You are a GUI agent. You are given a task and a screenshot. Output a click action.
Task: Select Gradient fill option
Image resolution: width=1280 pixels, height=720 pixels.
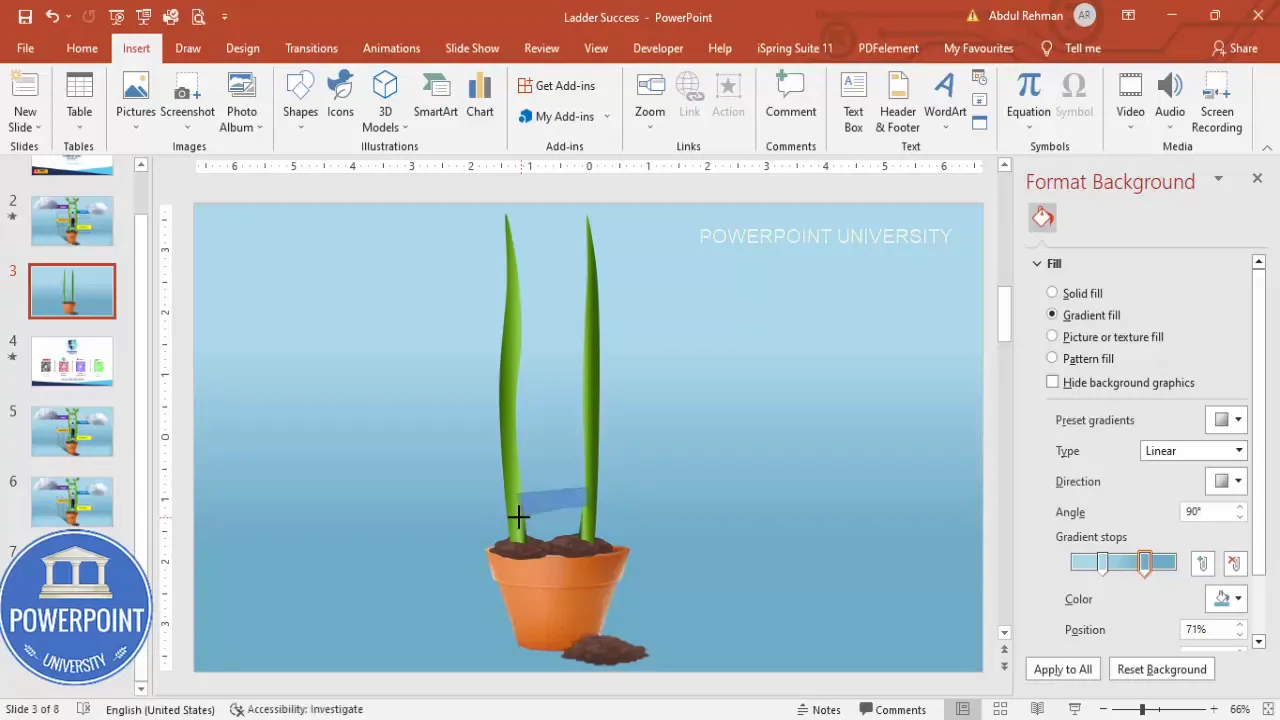coord(1083,315)
